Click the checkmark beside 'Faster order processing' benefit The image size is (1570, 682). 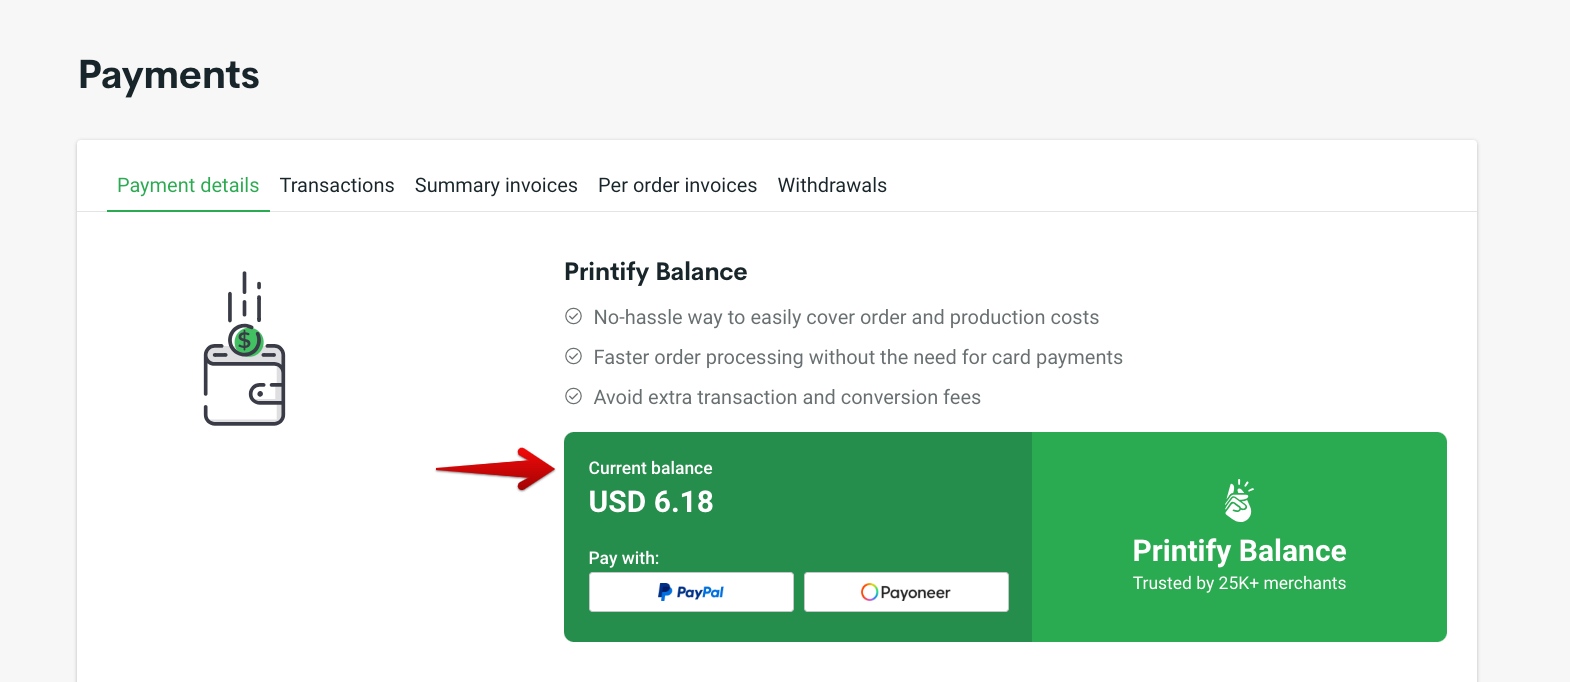(x=573, y=356)
